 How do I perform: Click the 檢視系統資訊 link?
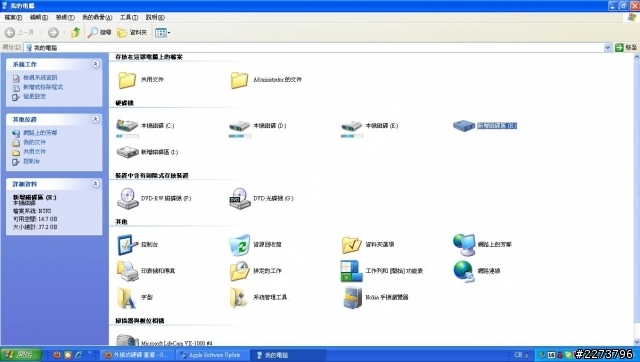(x=40, y=78)
